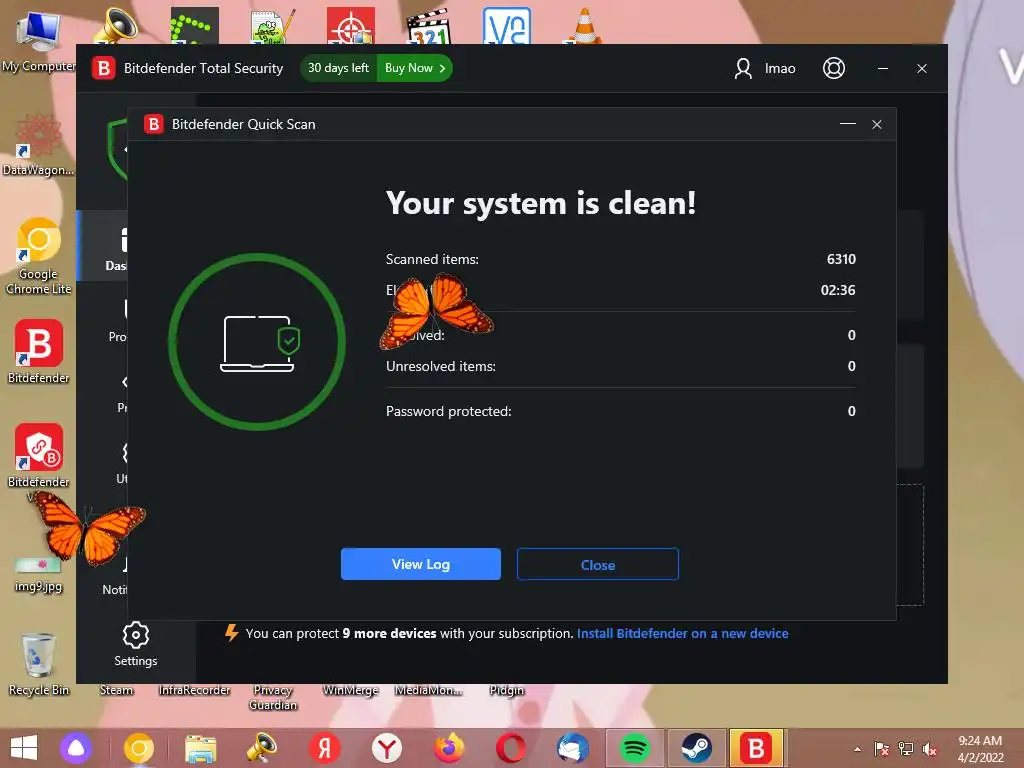The image size is (1024, 768).
Task: Close the Quick Scan dialog window
Action: [877, 124]
